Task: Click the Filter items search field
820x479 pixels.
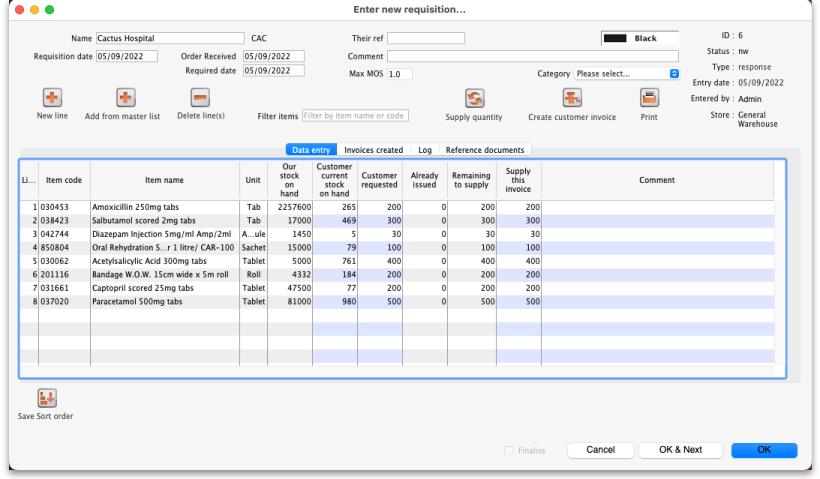Action: 355,116
